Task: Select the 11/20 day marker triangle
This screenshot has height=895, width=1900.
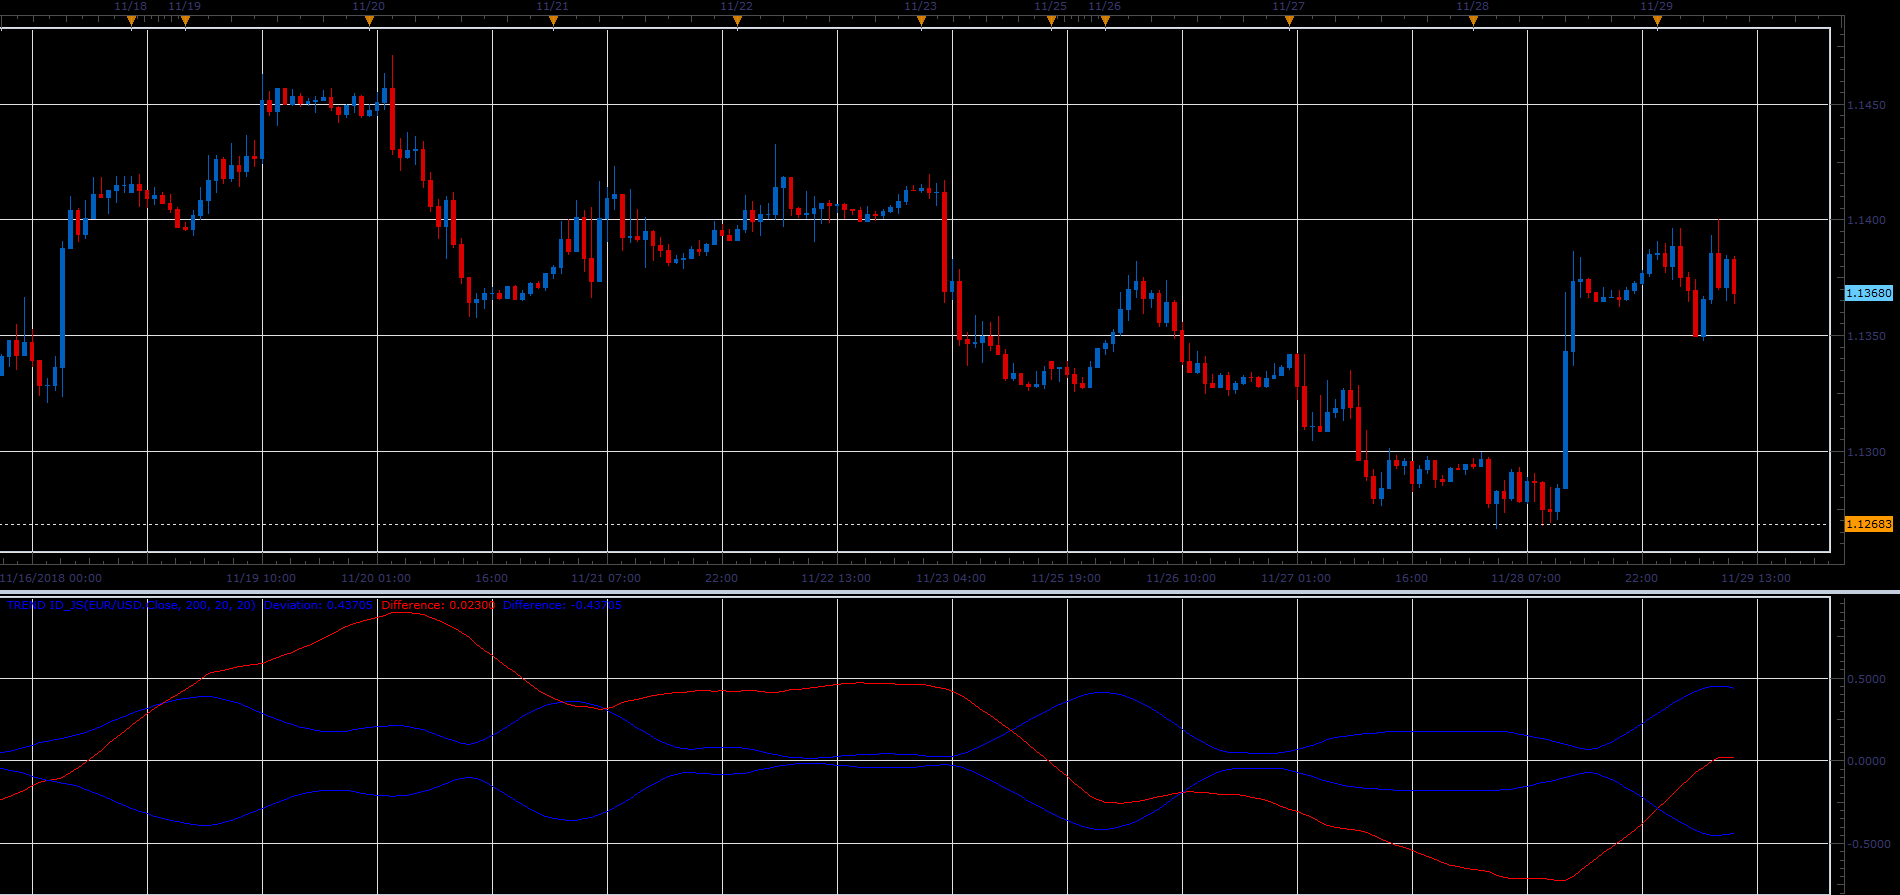Action: [x=369, y=21]
